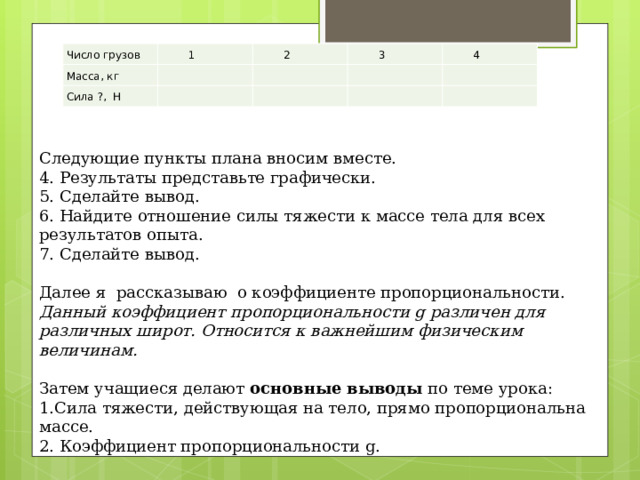
Task: Select the column header cell '2'
Action: tap(300, 55)
